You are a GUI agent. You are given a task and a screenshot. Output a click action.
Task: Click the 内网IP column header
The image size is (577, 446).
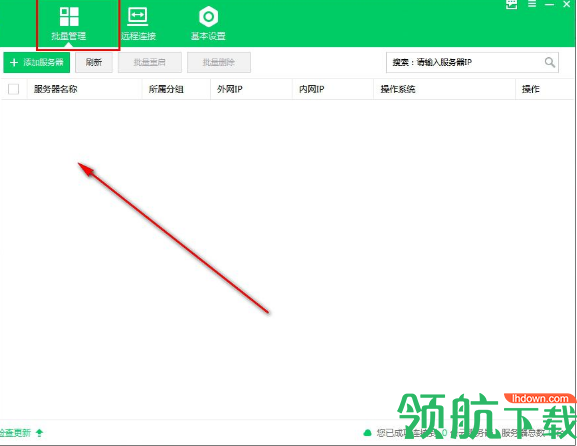tap(311, 89)
